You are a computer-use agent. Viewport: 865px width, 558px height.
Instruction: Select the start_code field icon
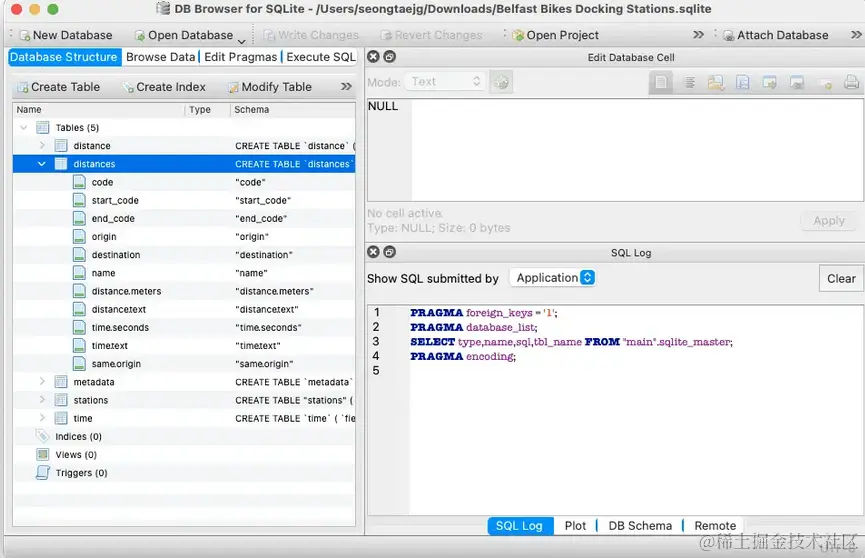pyautogui.click(x=79, y=200)
